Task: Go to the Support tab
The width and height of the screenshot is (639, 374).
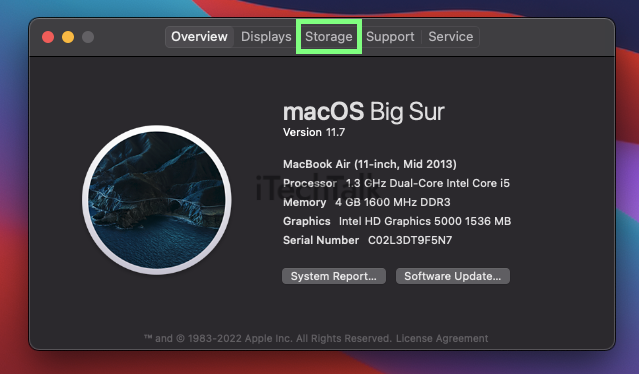Action: pyautogui.click(x=390, y=37)
